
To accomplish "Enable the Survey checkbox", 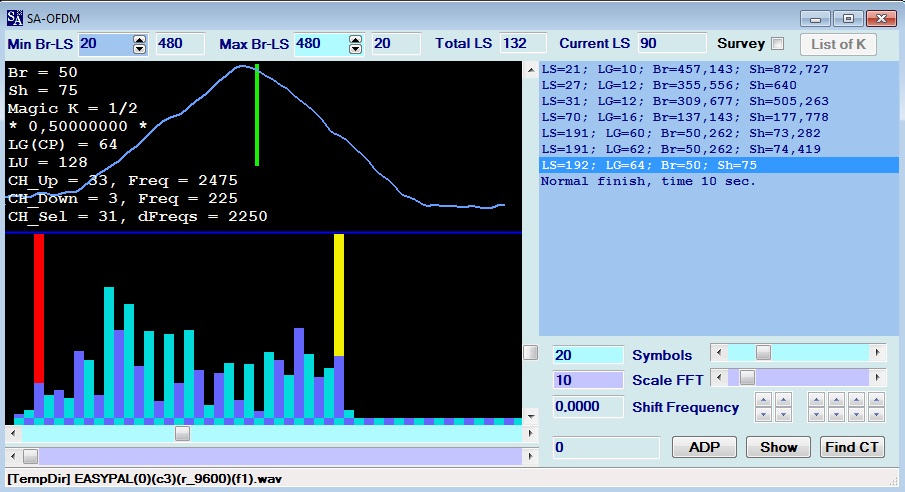I will point(778,44).
